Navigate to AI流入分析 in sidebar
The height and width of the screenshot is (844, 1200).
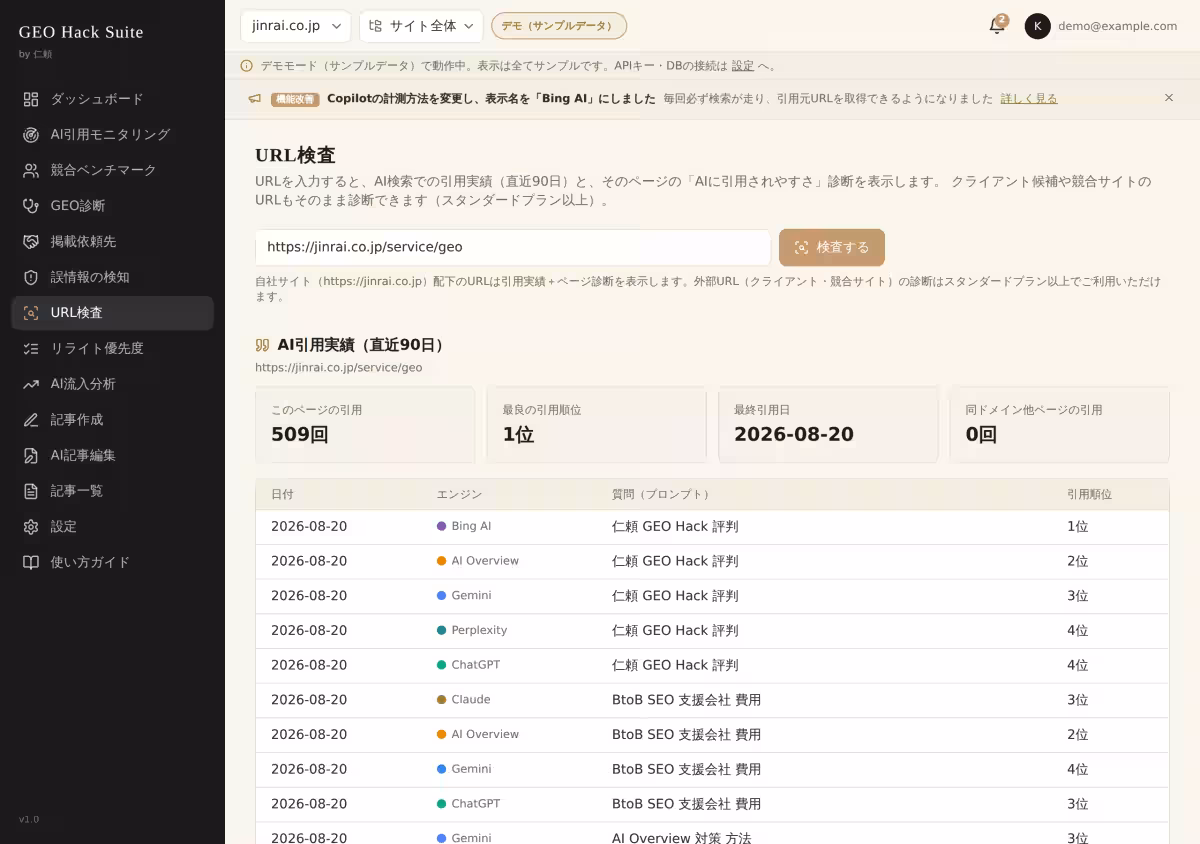coord(112,384)
